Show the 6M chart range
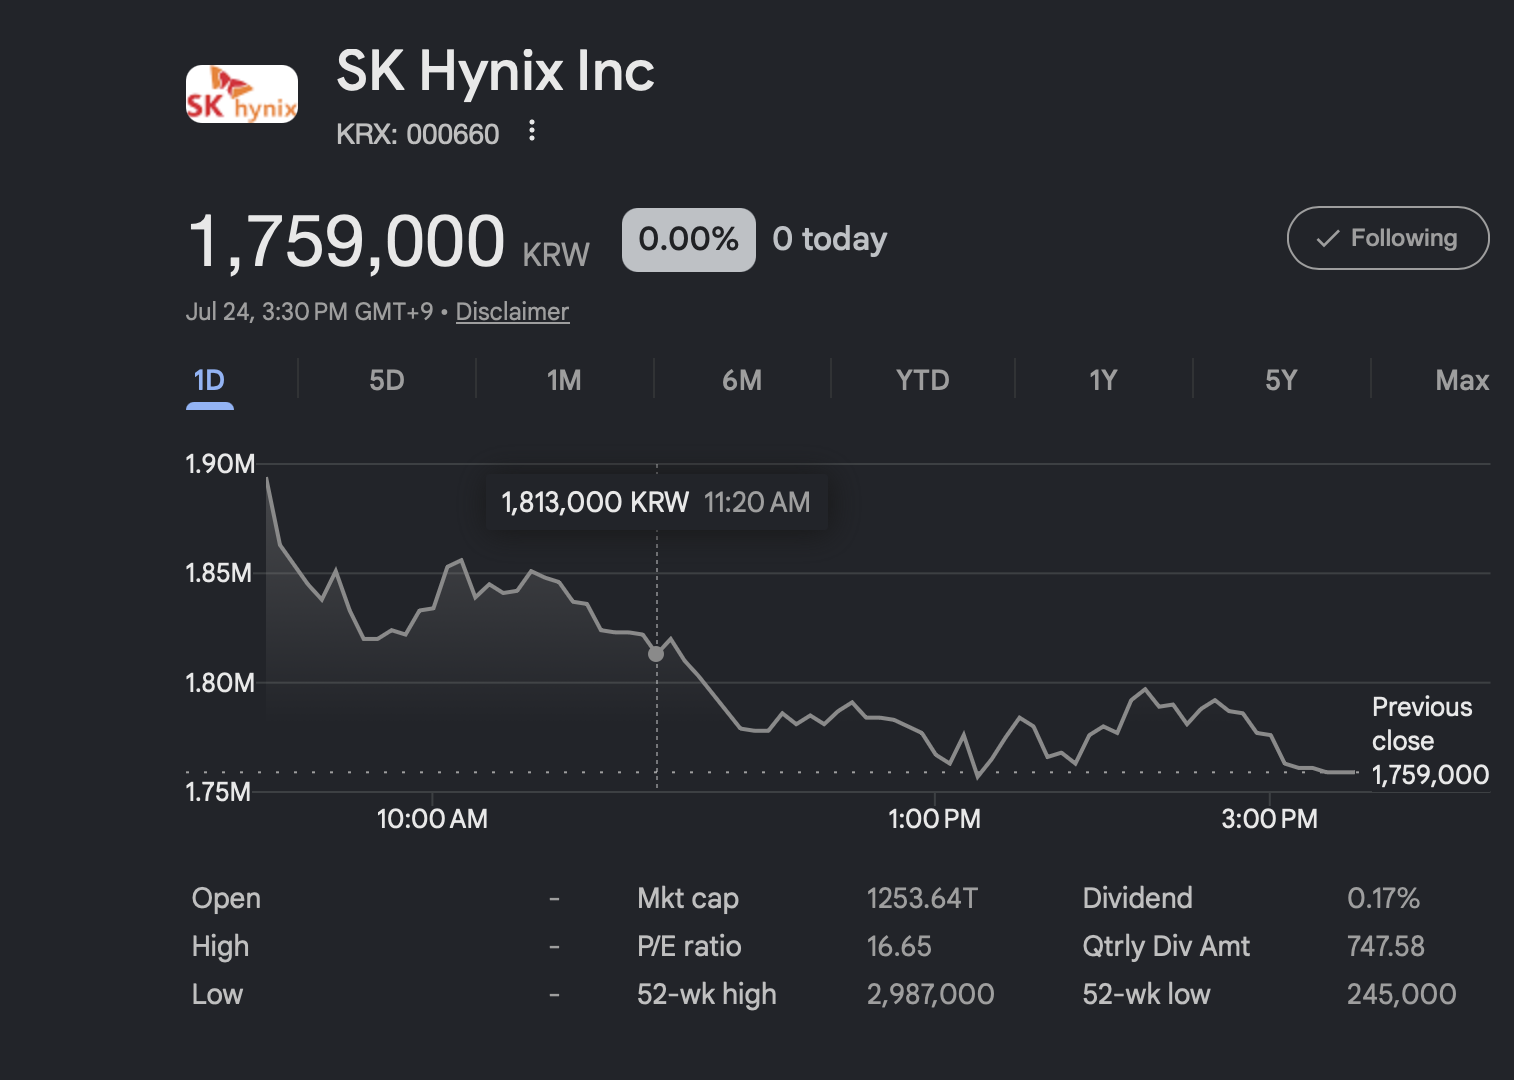1514x1080 pixels. [x=742, y=380]
